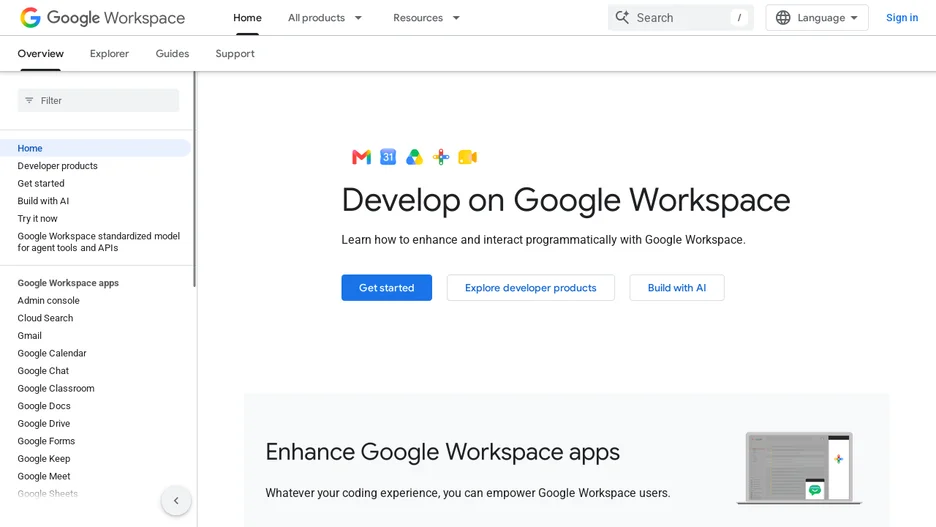The height and width of the screenshot is (527, 936).
Task: Open Gmail in sidebar list
Action: coord(29,336)
